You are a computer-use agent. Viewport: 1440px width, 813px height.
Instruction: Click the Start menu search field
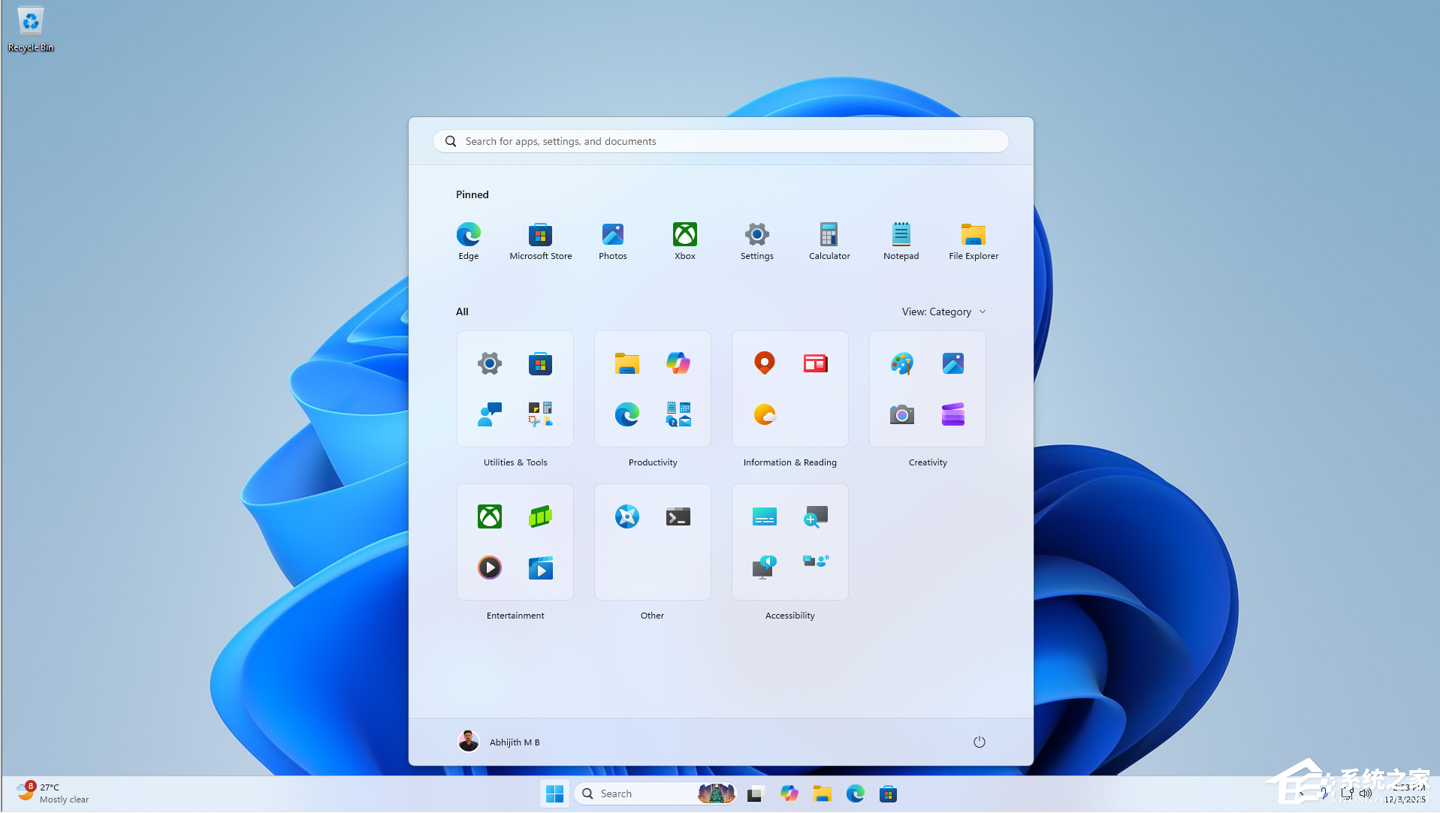721,141
